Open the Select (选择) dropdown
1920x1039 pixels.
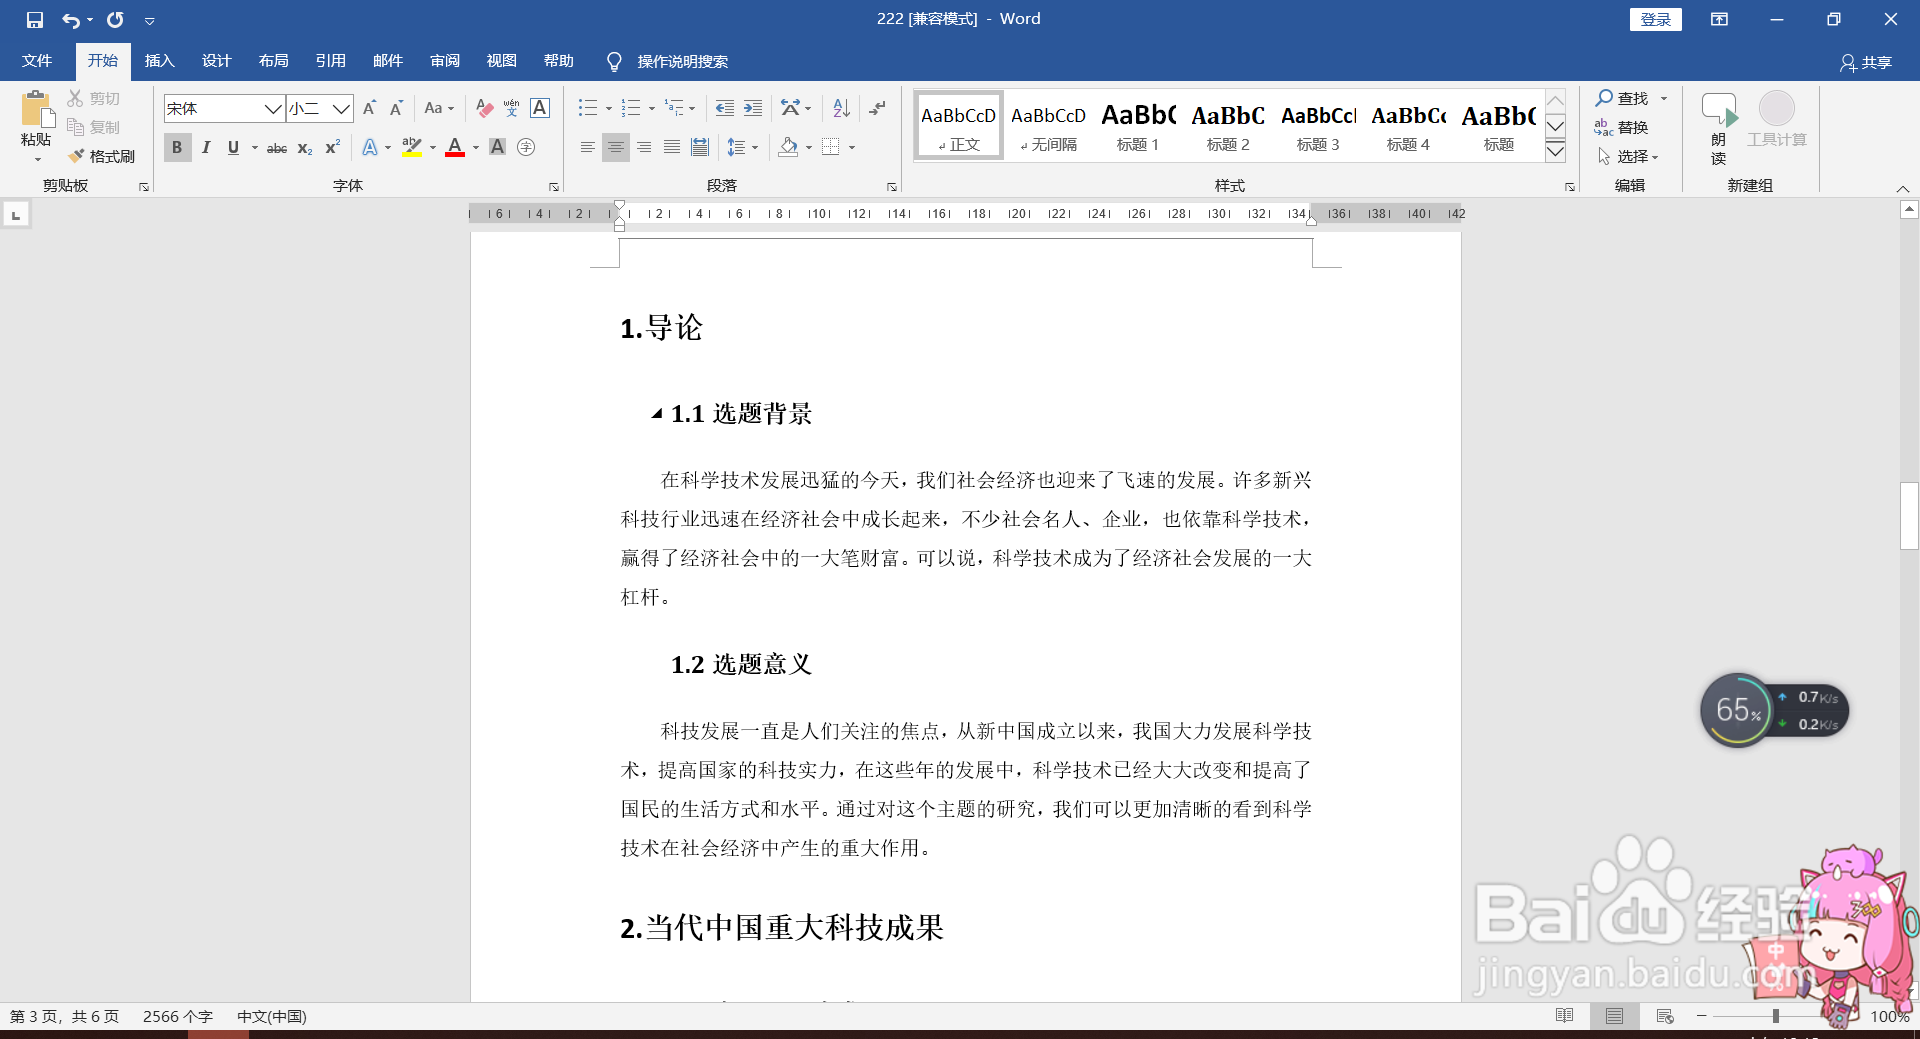(x=1628, y=156)
